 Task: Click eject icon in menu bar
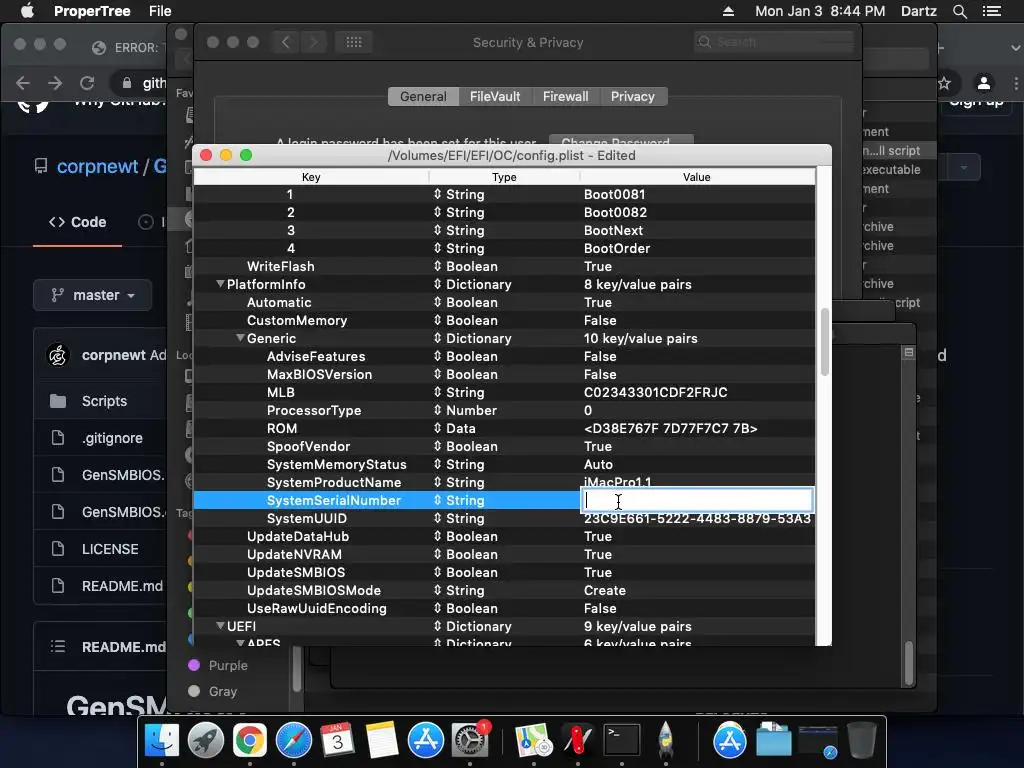[728, 11]
